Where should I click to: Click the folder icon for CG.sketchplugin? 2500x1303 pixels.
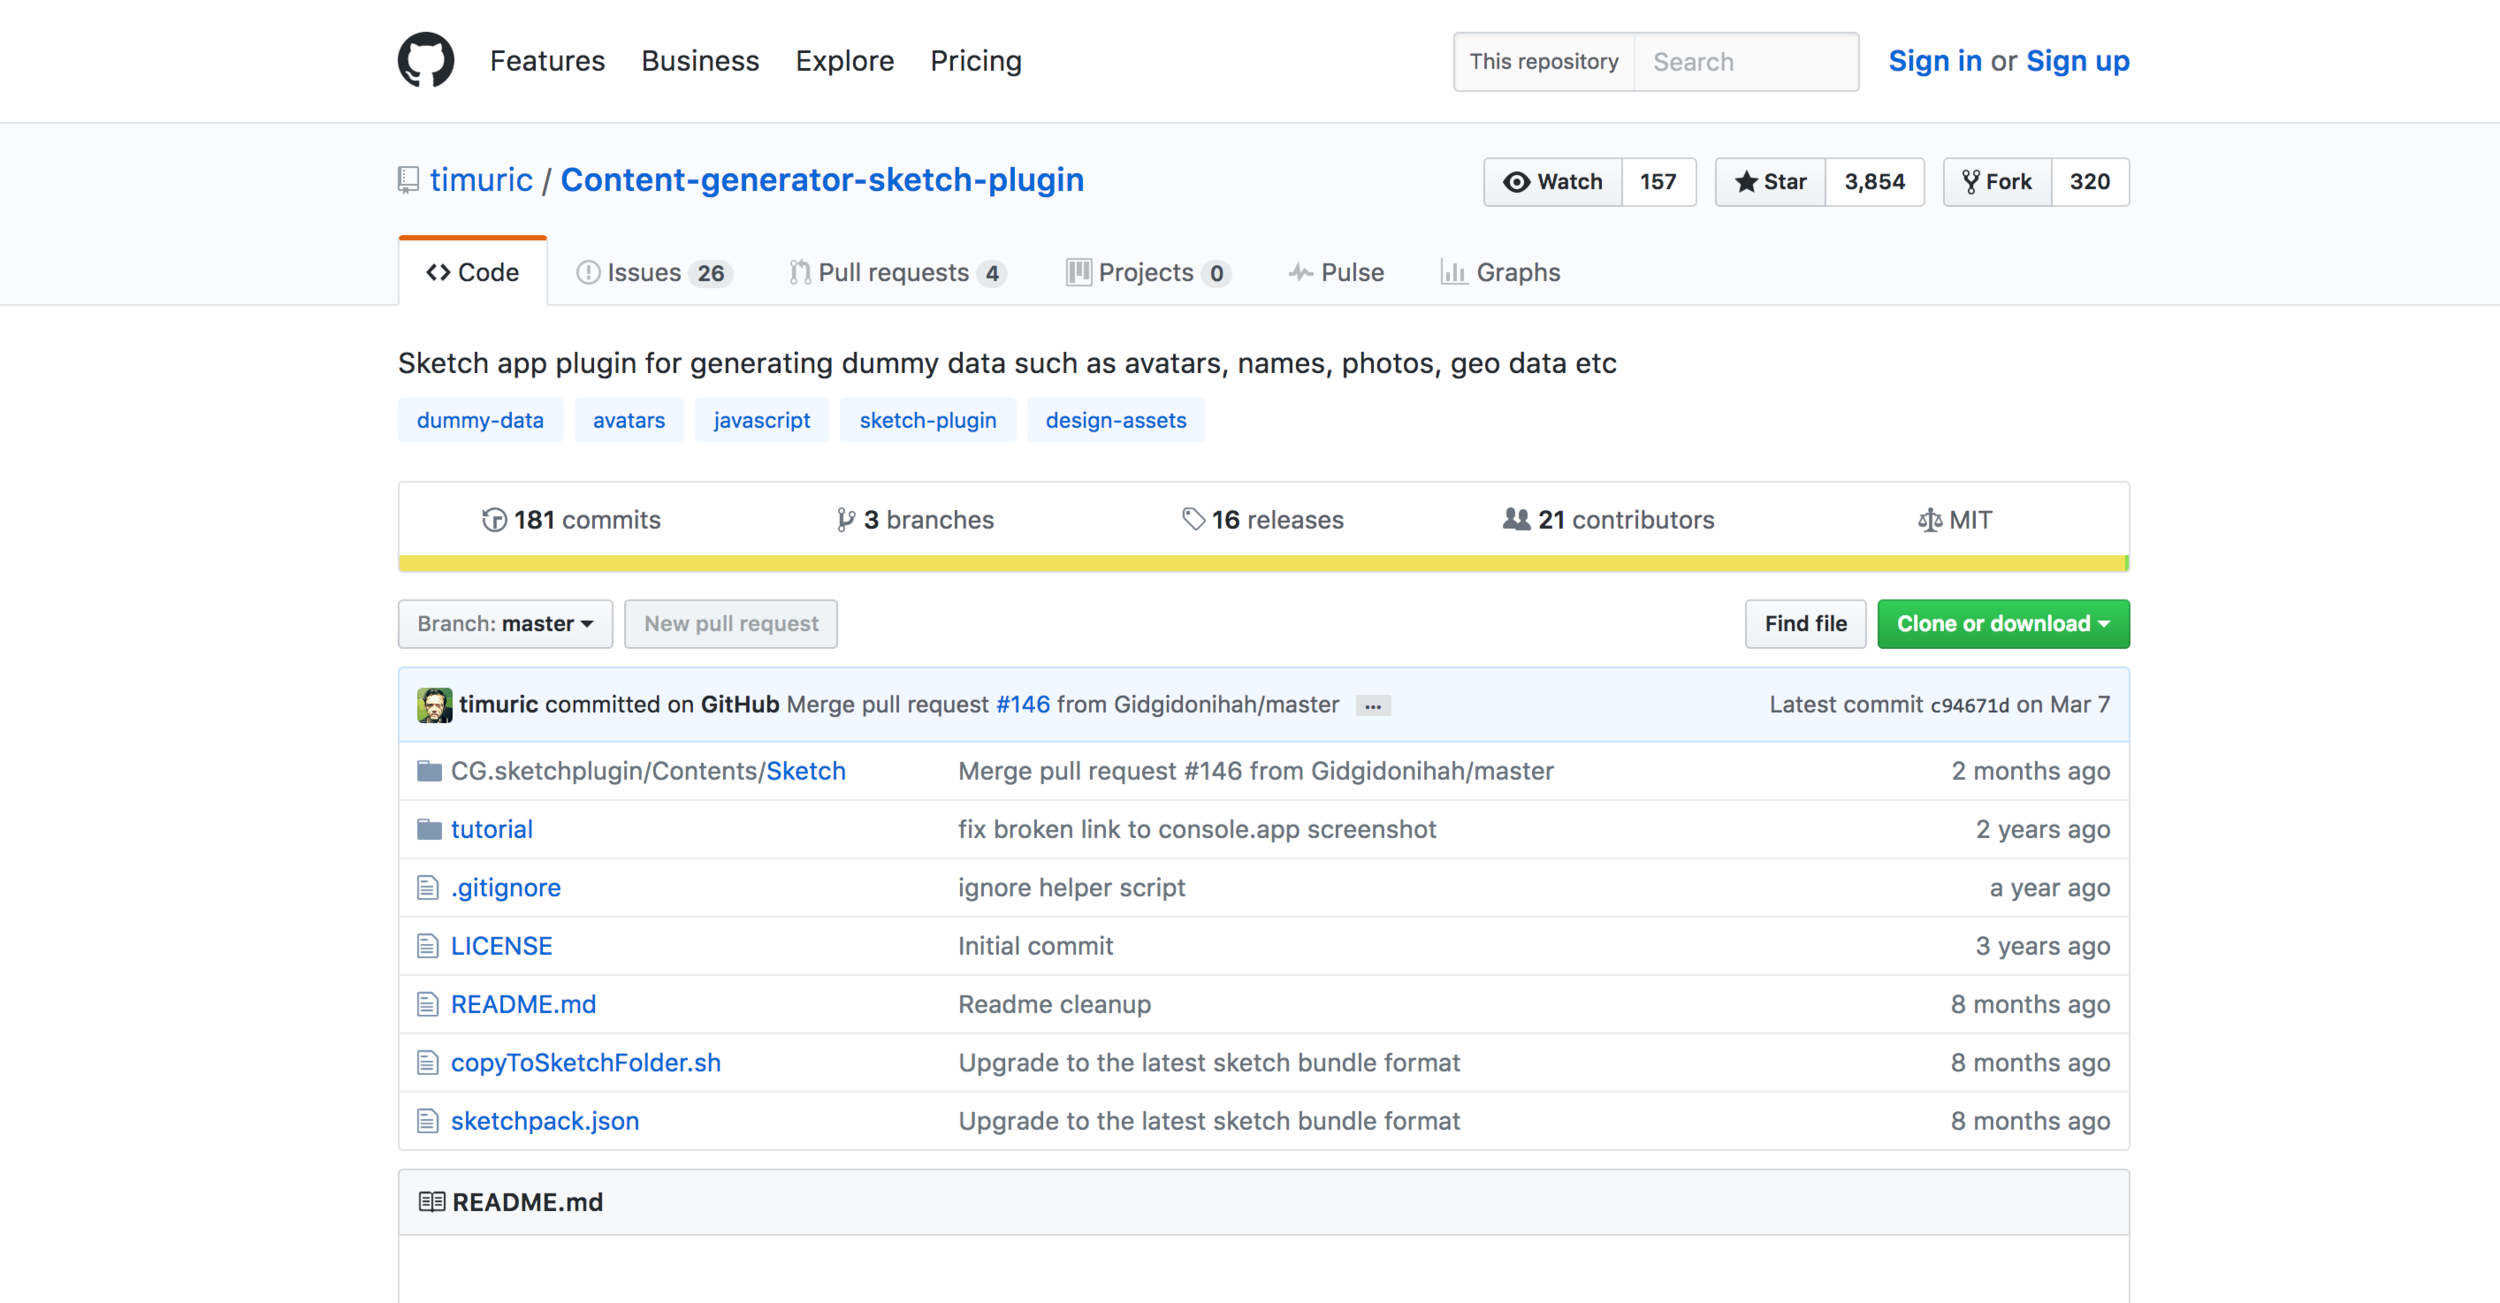pyautogui.click(x=429, y=771)
